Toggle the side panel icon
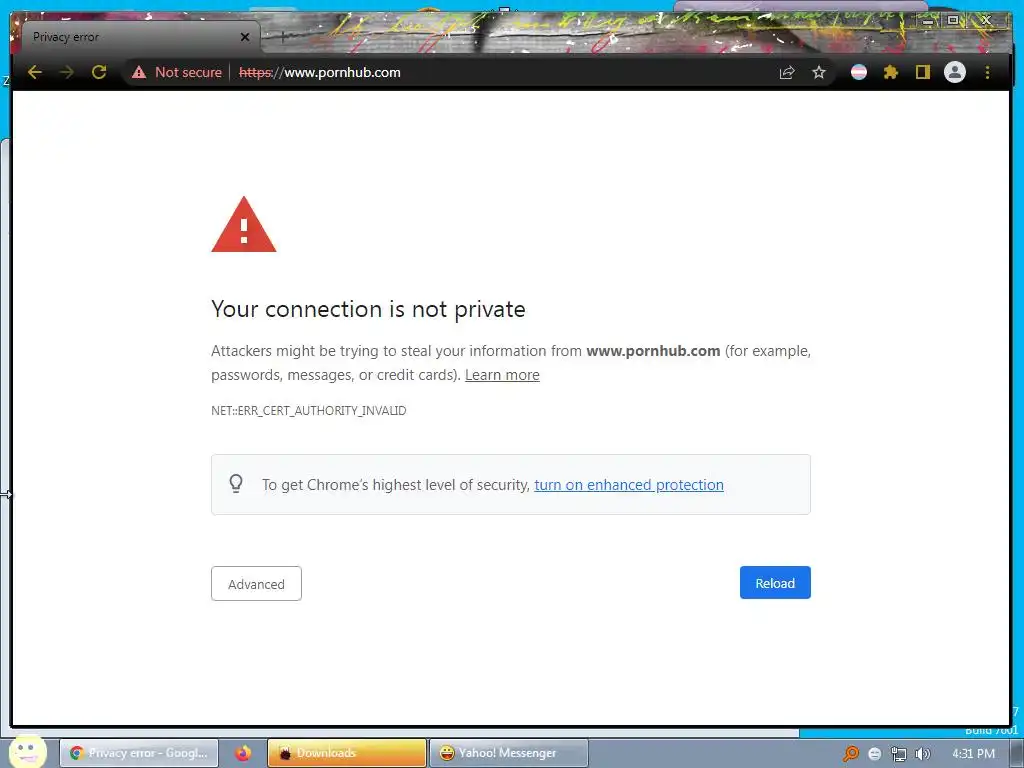The image size is (1024, 768). coord(923,72)
